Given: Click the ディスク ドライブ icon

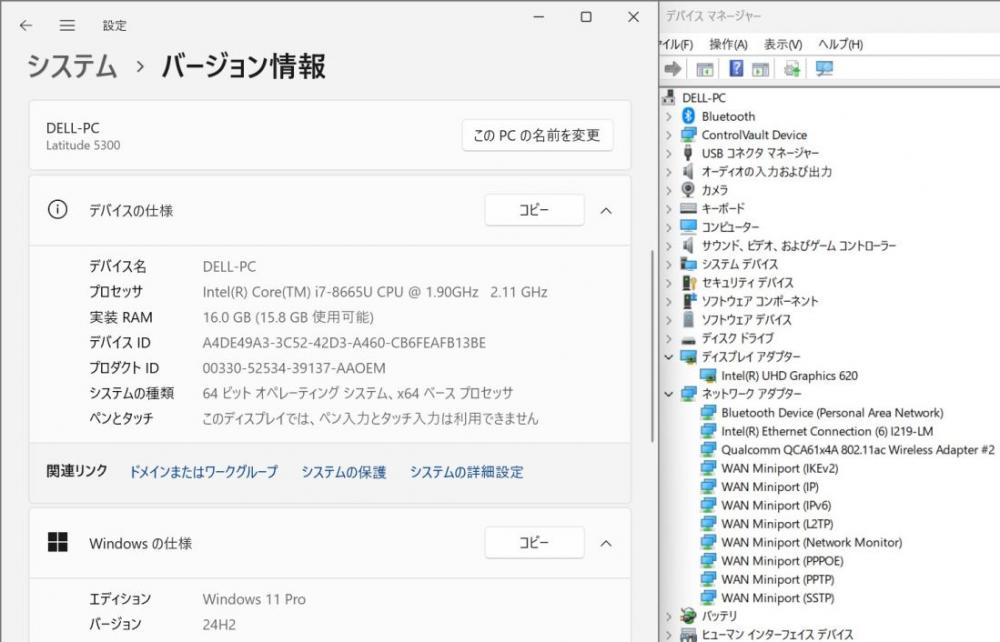Looking at the screenshot, I should coord(688,339).
